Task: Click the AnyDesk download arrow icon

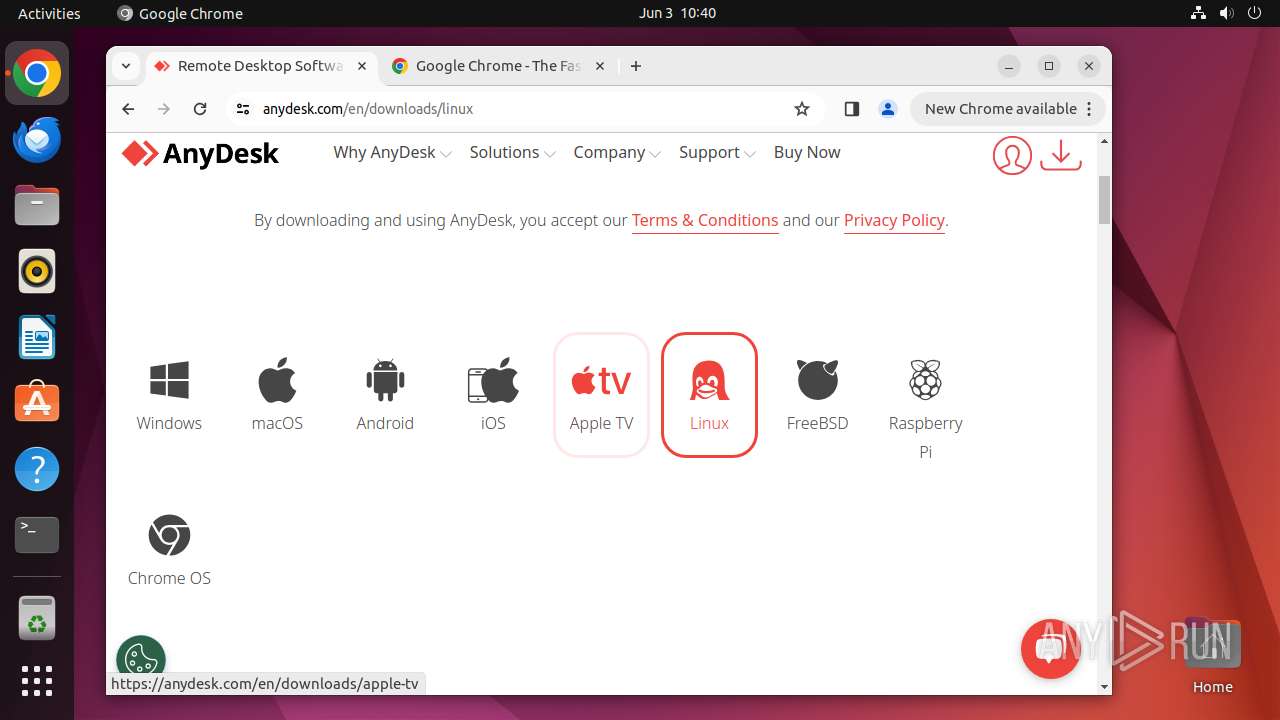Action: 1061,155
